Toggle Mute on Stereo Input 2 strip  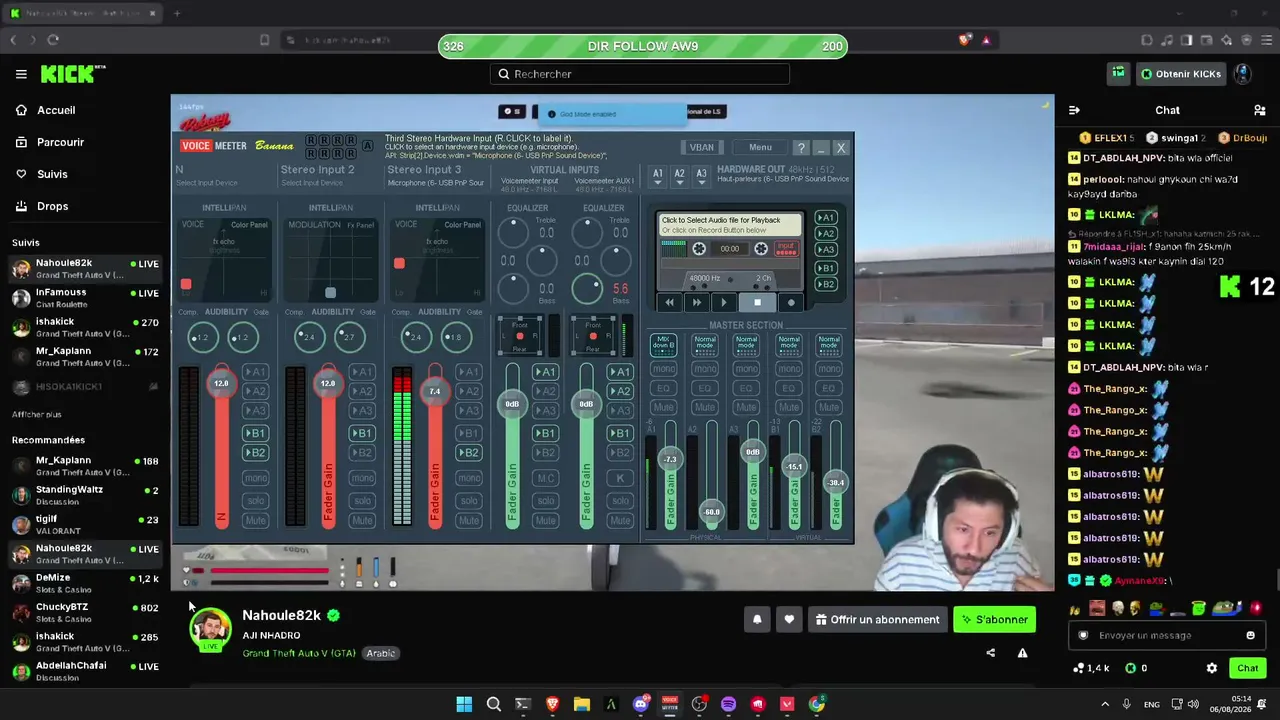point(362,520)
